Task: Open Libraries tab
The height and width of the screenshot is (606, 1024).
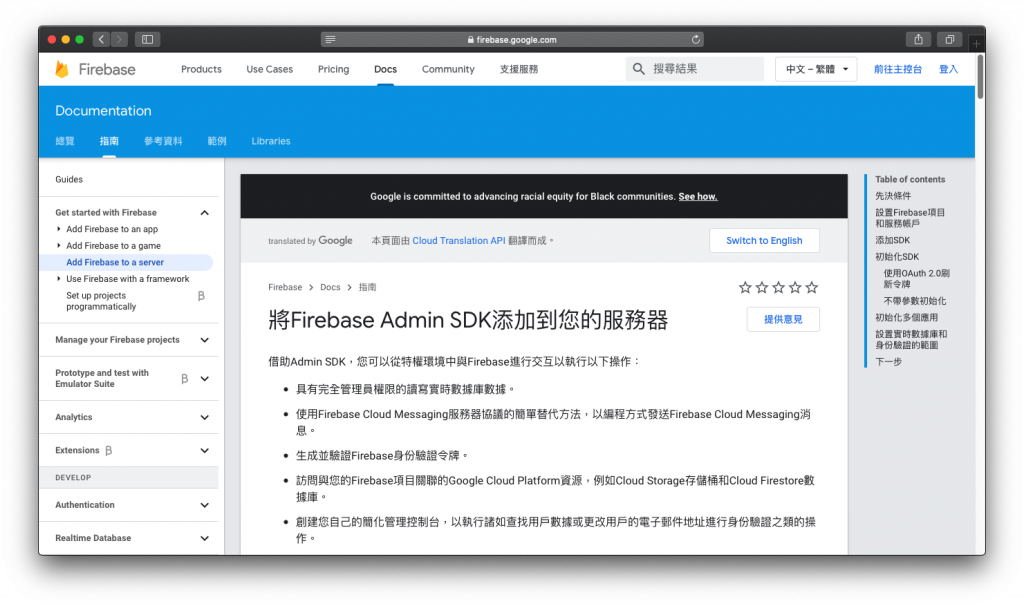Action: [271, 141]
